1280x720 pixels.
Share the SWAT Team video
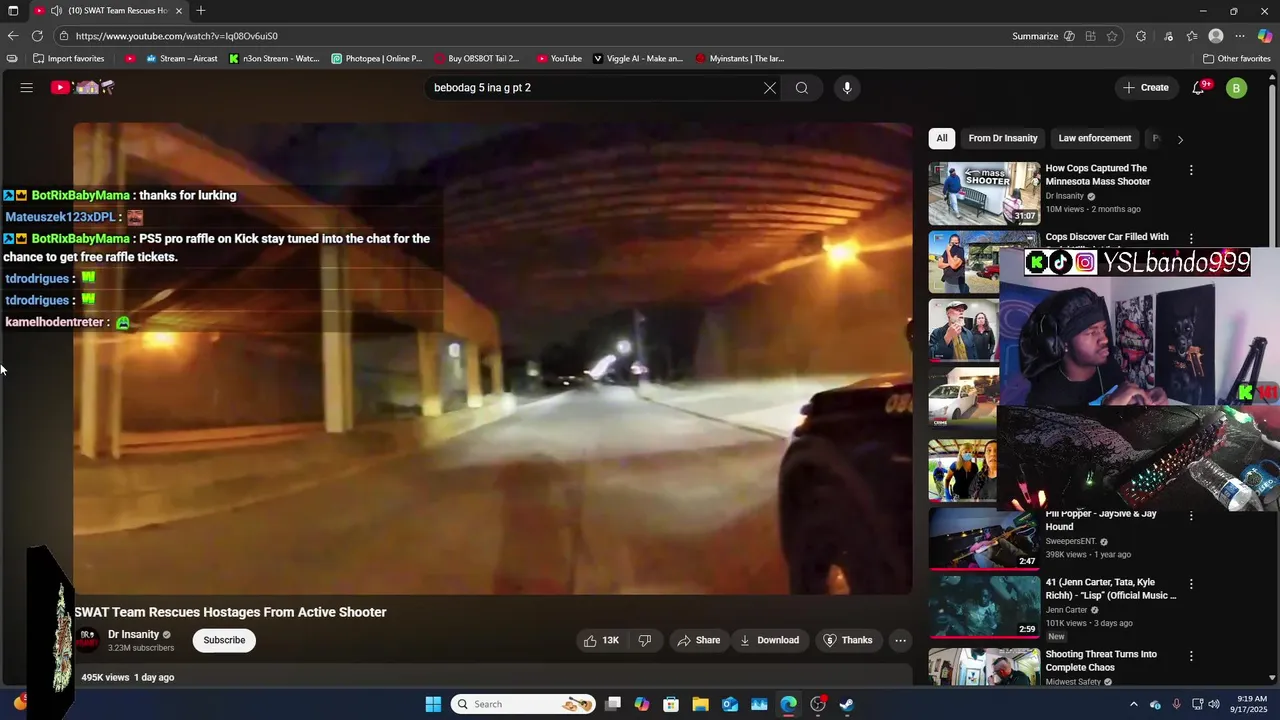pos(698,640)
